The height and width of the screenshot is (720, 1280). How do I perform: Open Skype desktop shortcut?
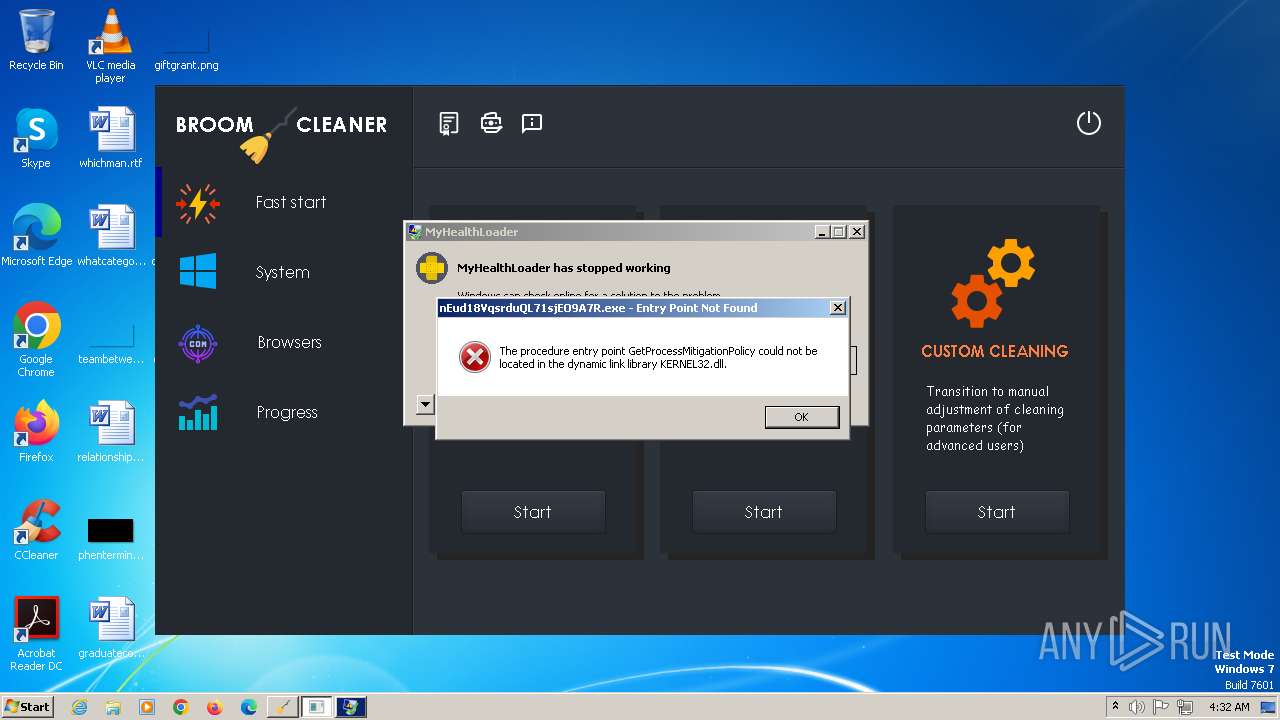[x=36, y=137]
